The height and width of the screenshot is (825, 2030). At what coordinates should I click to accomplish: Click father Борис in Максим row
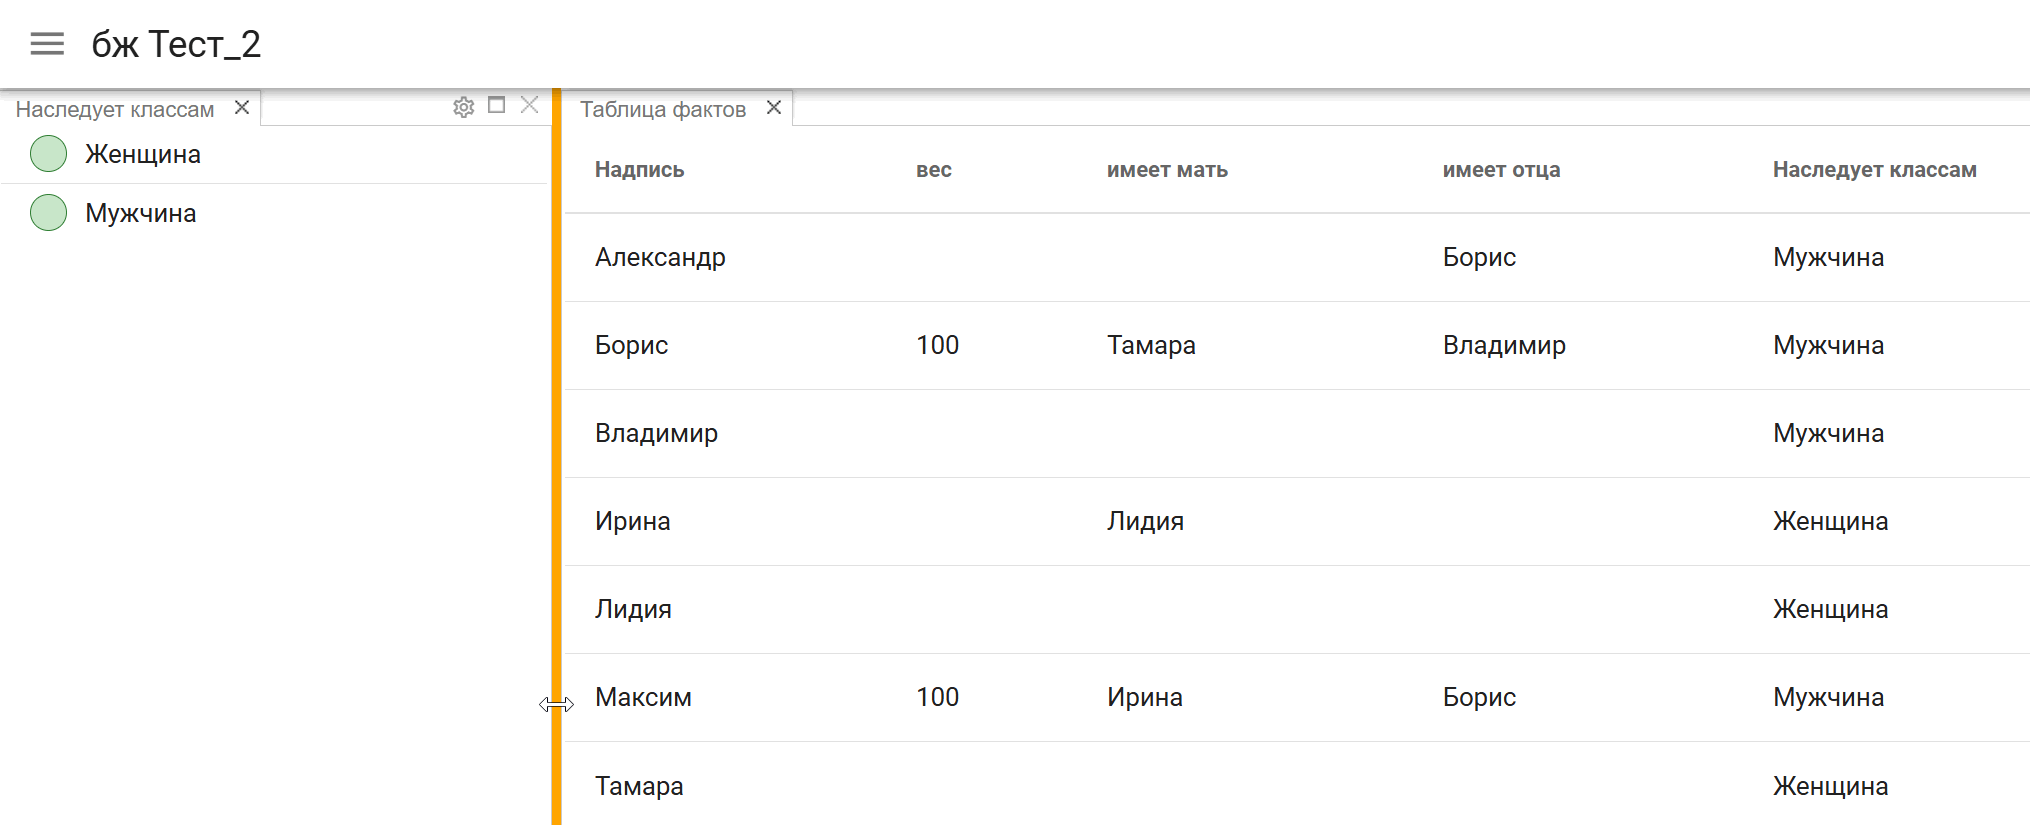click(1479, 697)
